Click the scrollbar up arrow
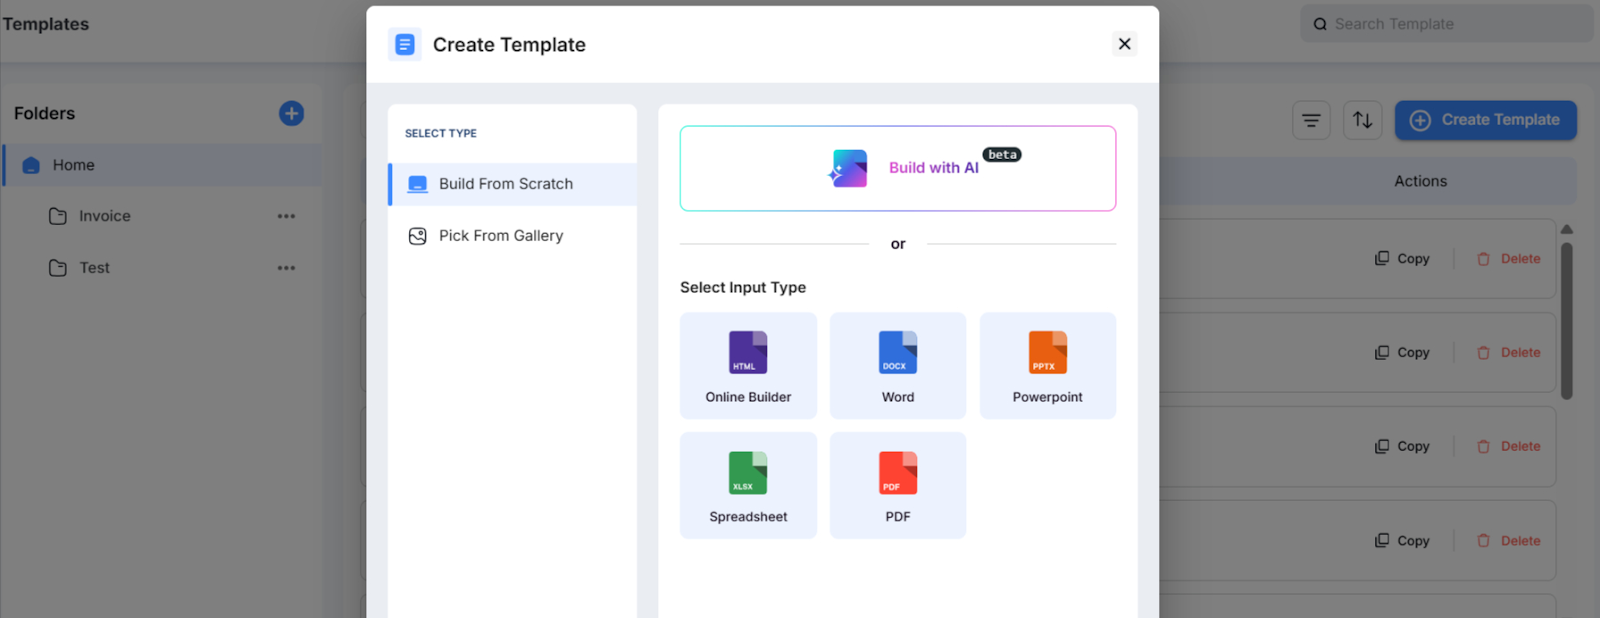Screen dimensions: 1600x618 [1567, 230]
